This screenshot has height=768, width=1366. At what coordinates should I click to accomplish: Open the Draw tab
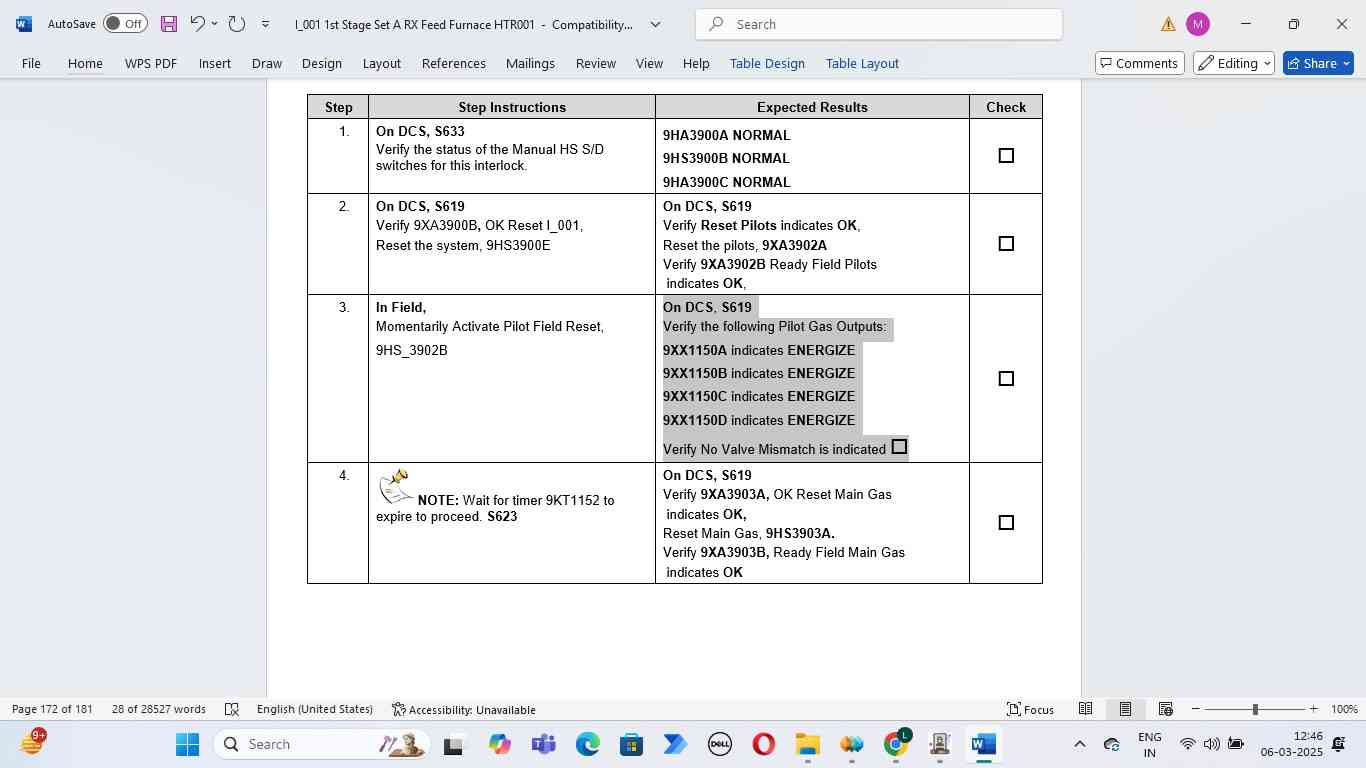(267, 63)
